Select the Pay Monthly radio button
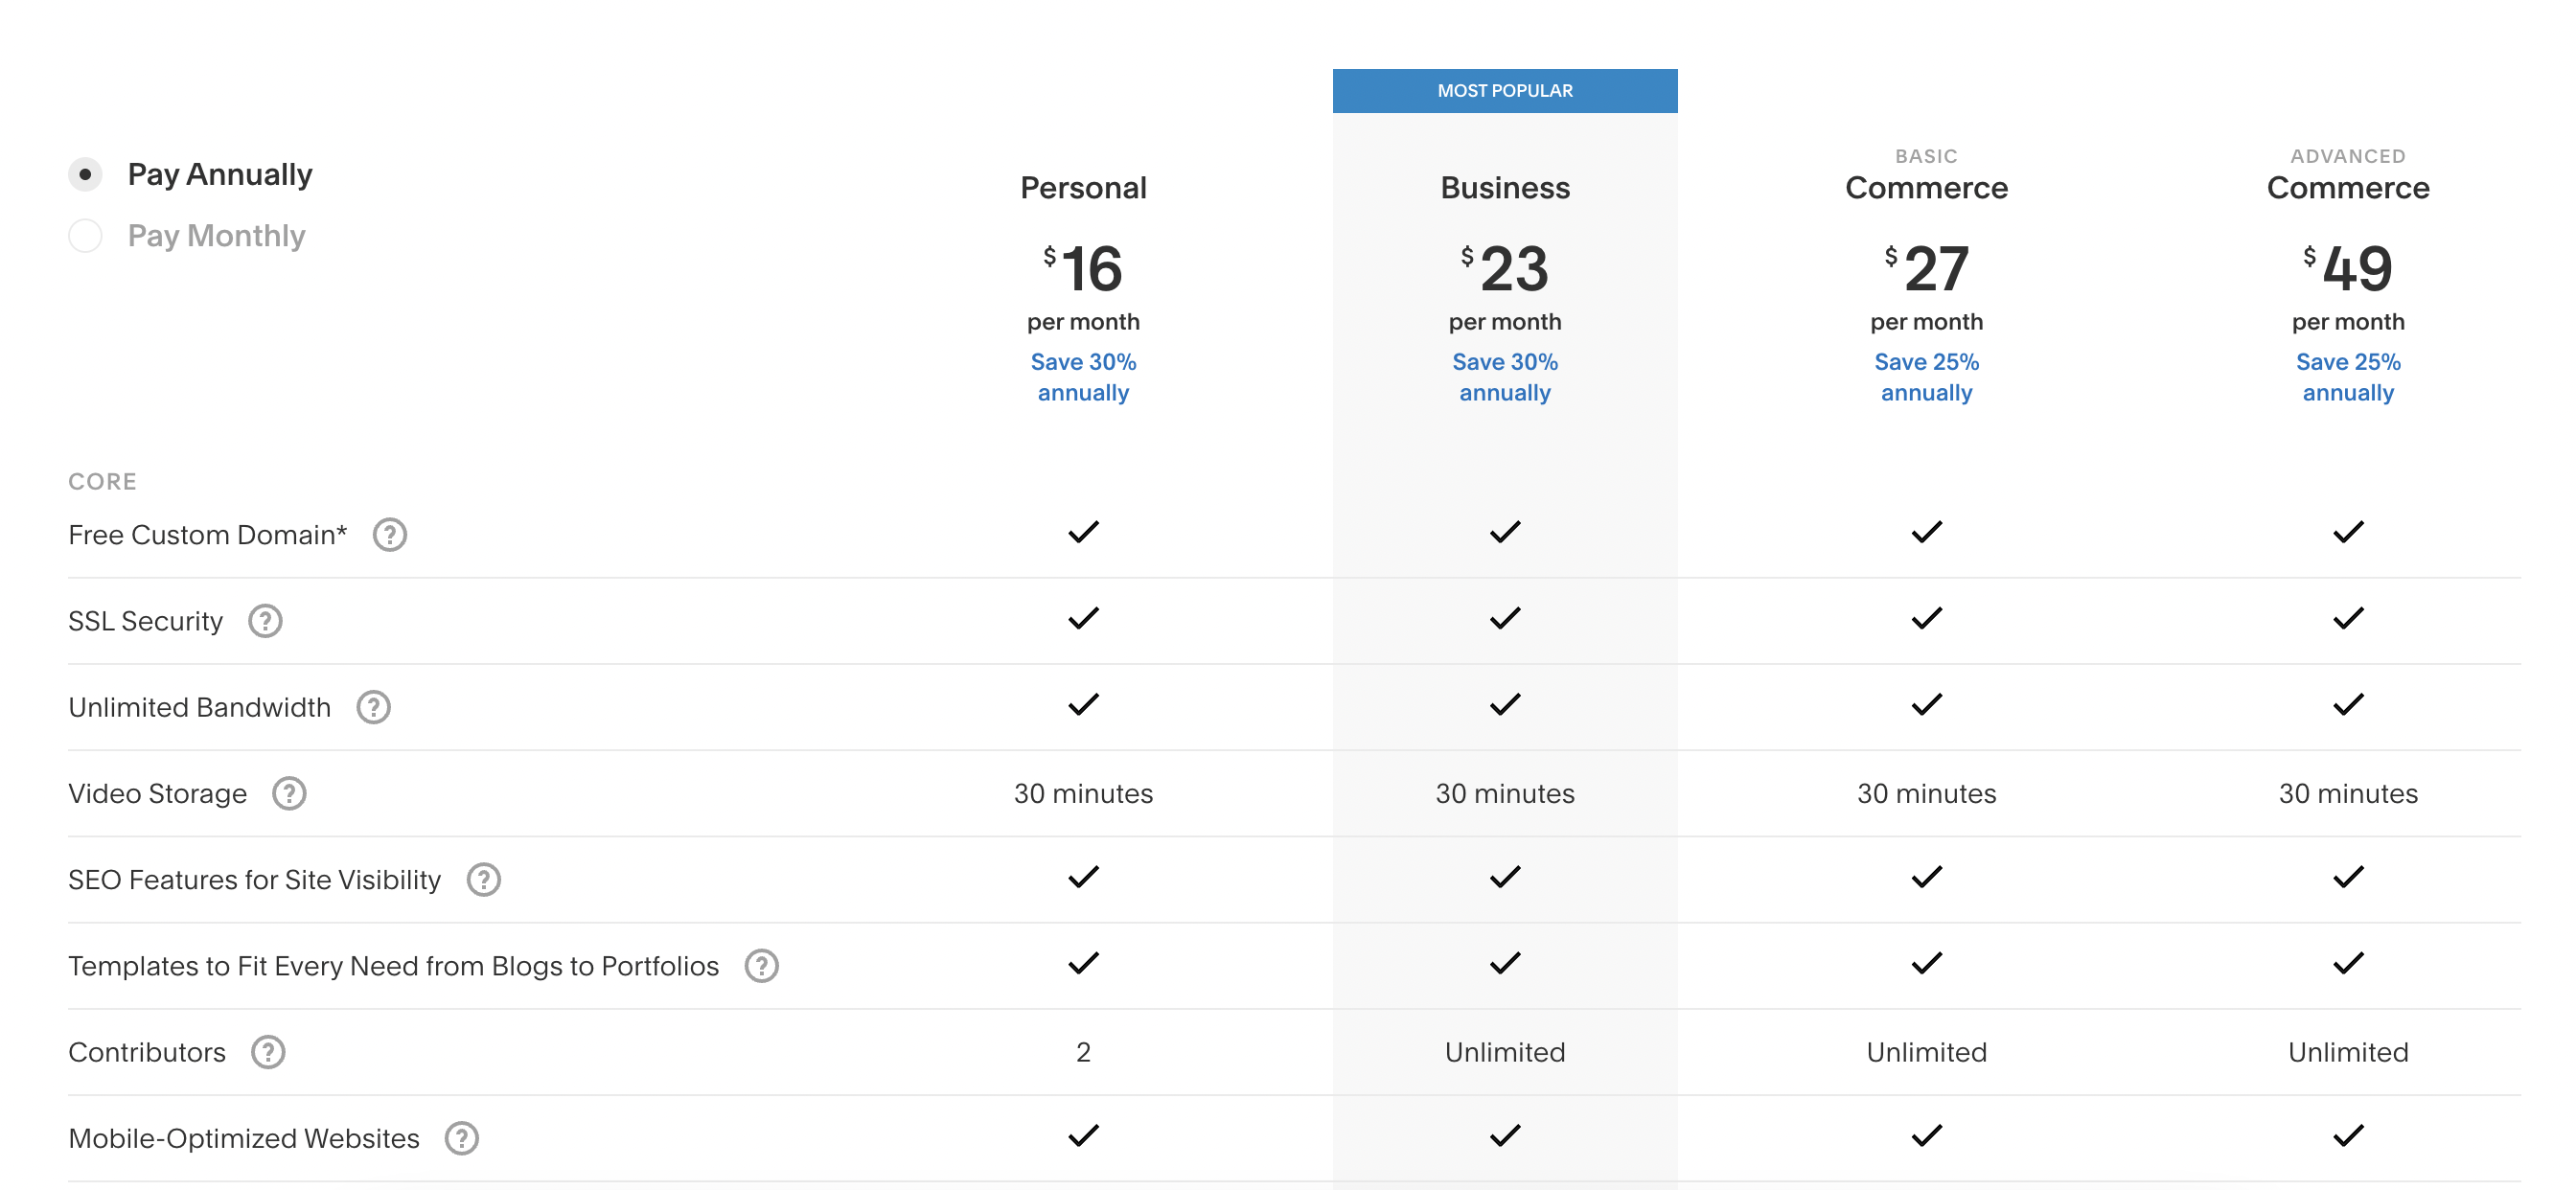The height and width of the screenshot is (1190, 2576). [85, 236]
